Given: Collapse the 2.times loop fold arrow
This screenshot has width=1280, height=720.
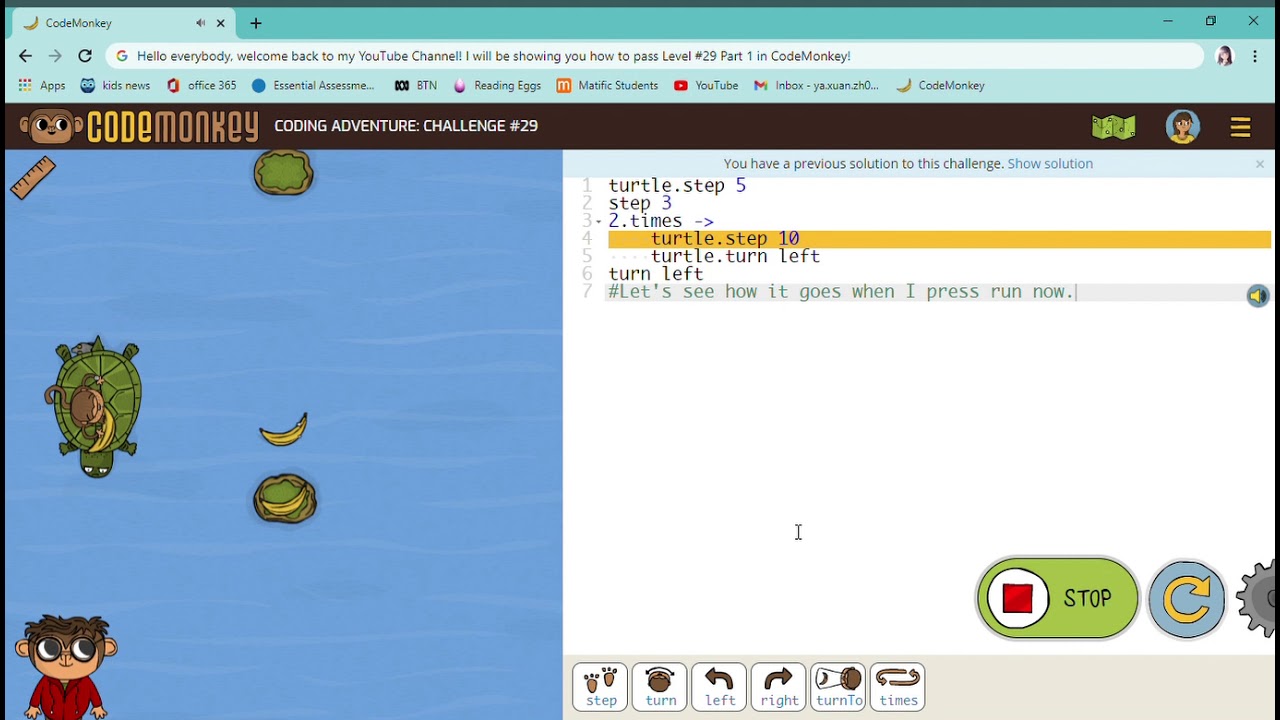Looking at the screenshot, I should [599, 221].
